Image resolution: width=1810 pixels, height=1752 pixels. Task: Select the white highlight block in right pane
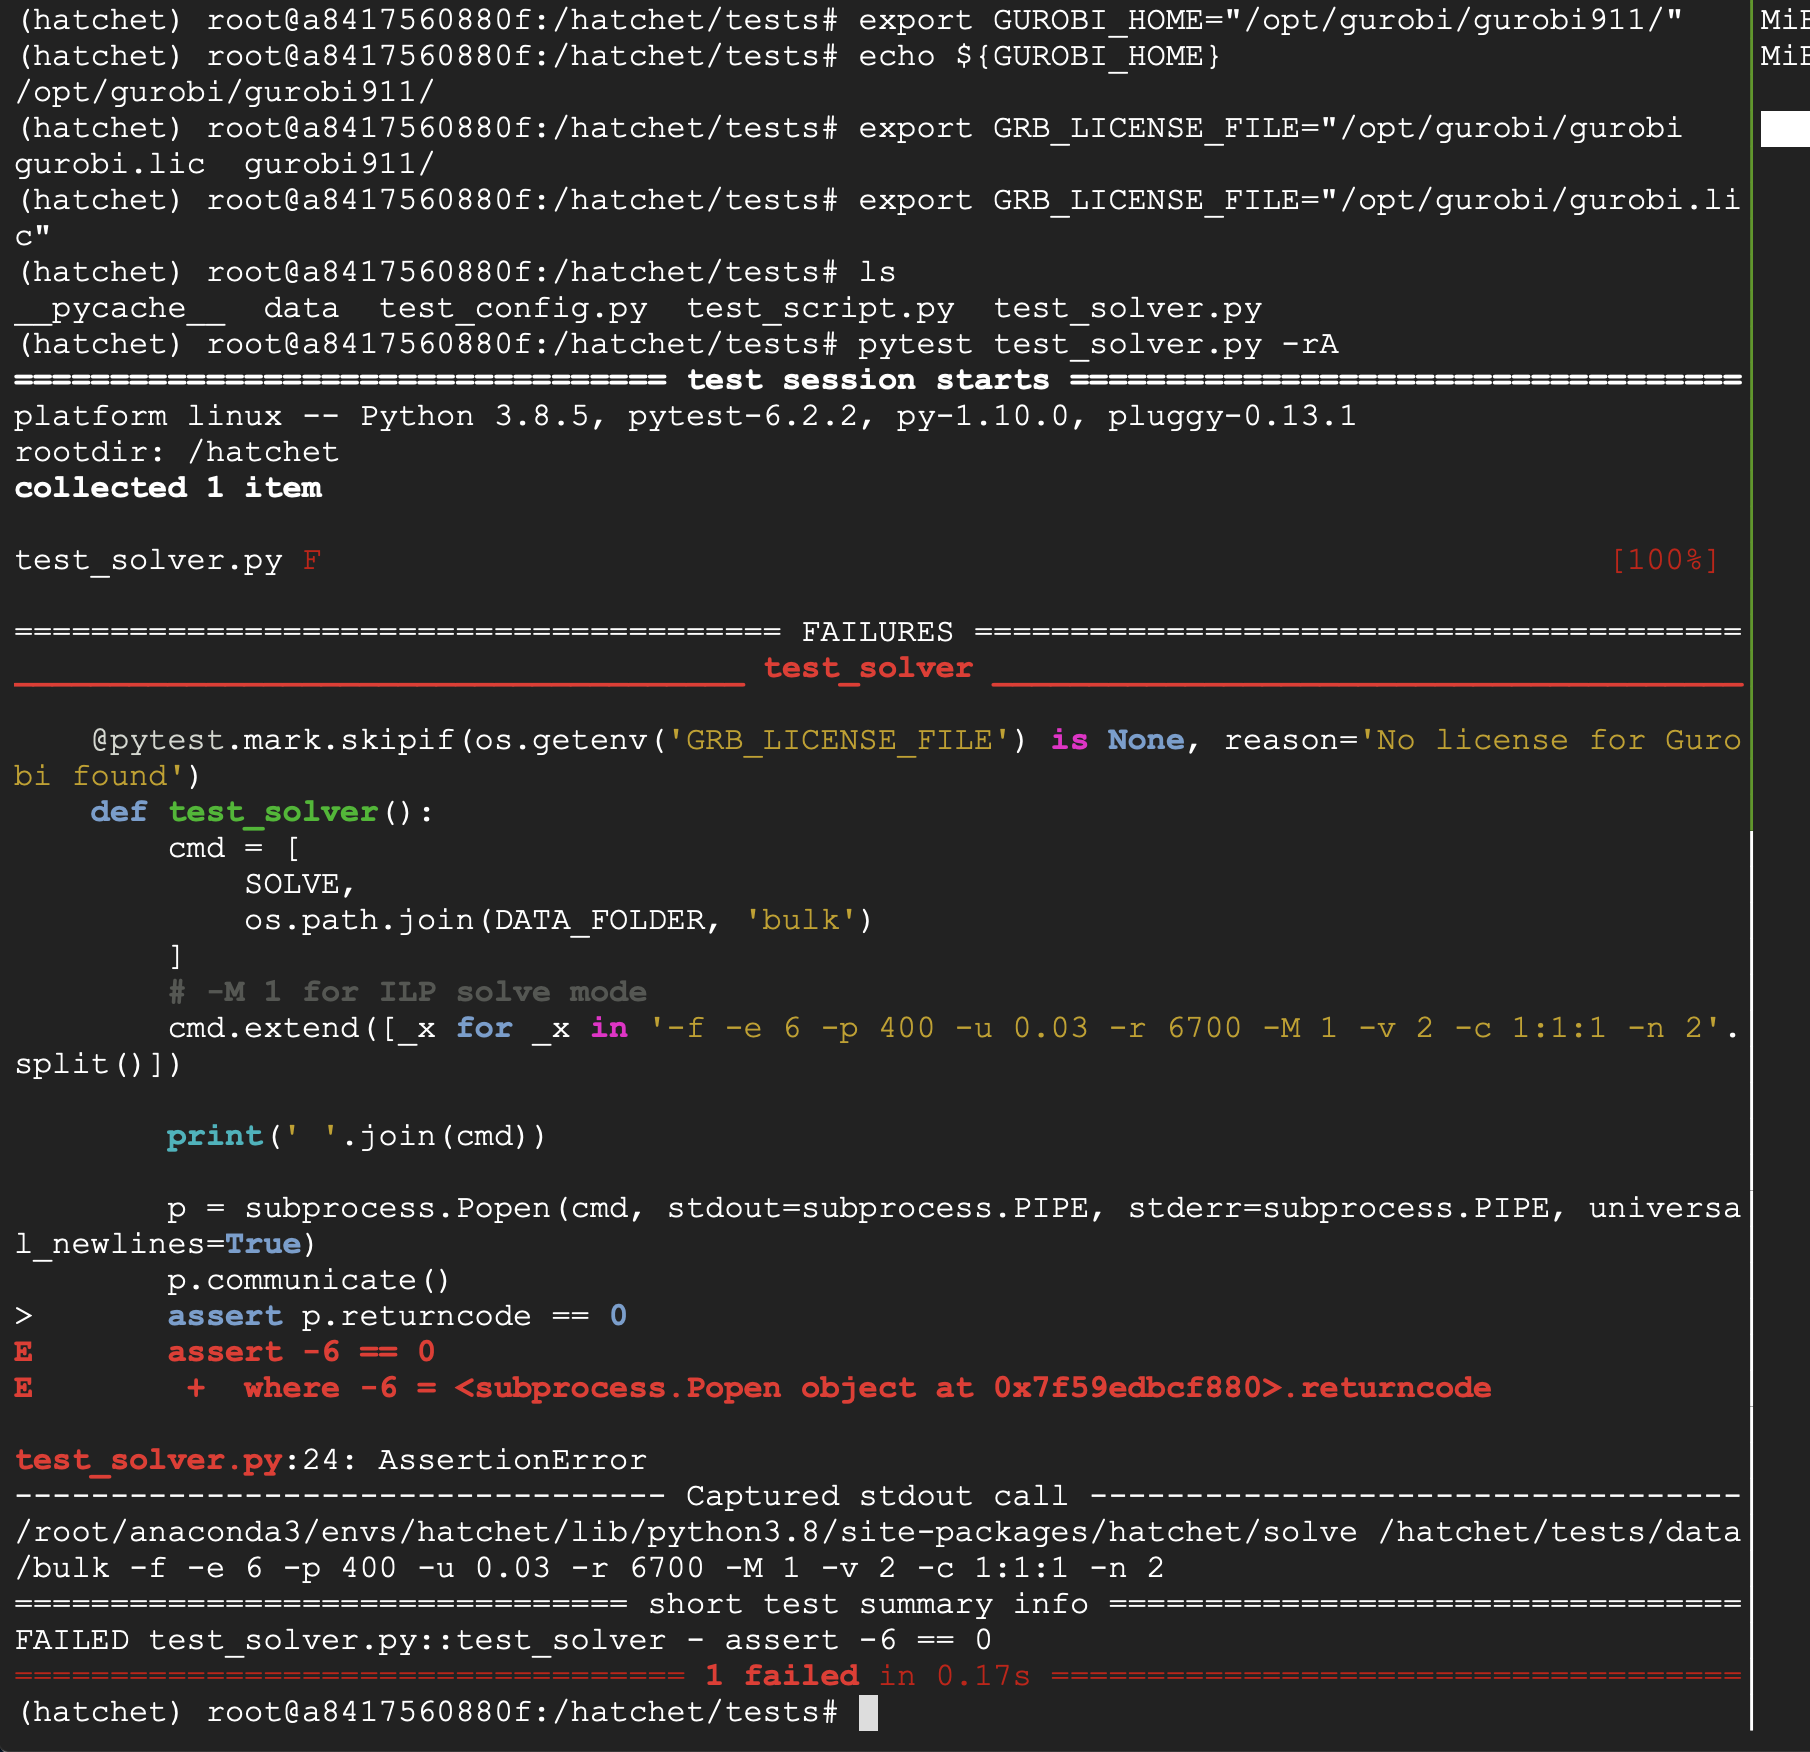click(1785, 128)
